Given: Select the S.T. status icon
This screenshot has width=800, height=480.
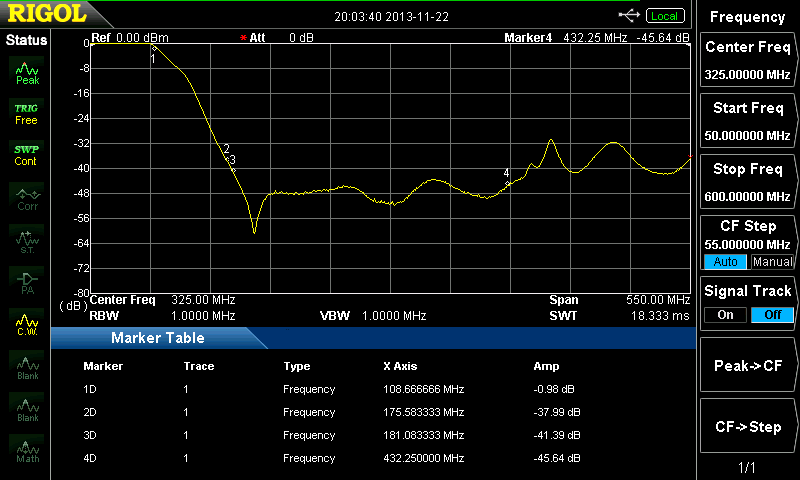Looking at the screenshot, I should [27, 239].
